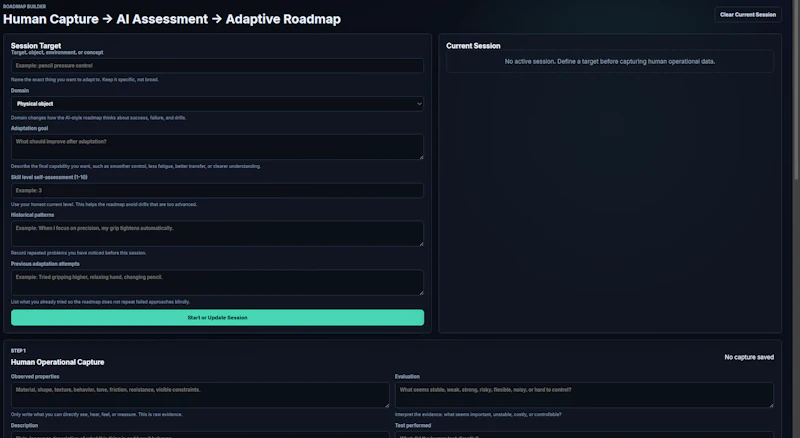The width and height of the screenshot is (800, 438).
Task: Click the 'No capture saved' status text
Action: (x=749, y=357)
